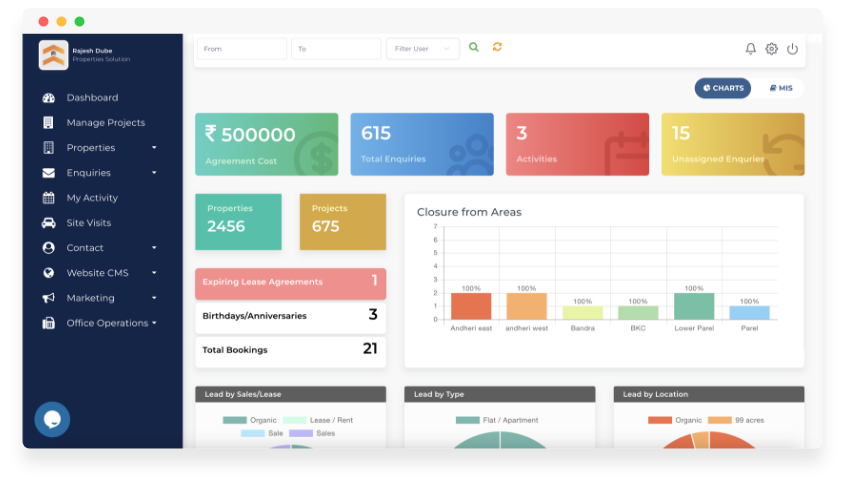Open the notifications bell

pyautogui.click(x=751, y=49)
